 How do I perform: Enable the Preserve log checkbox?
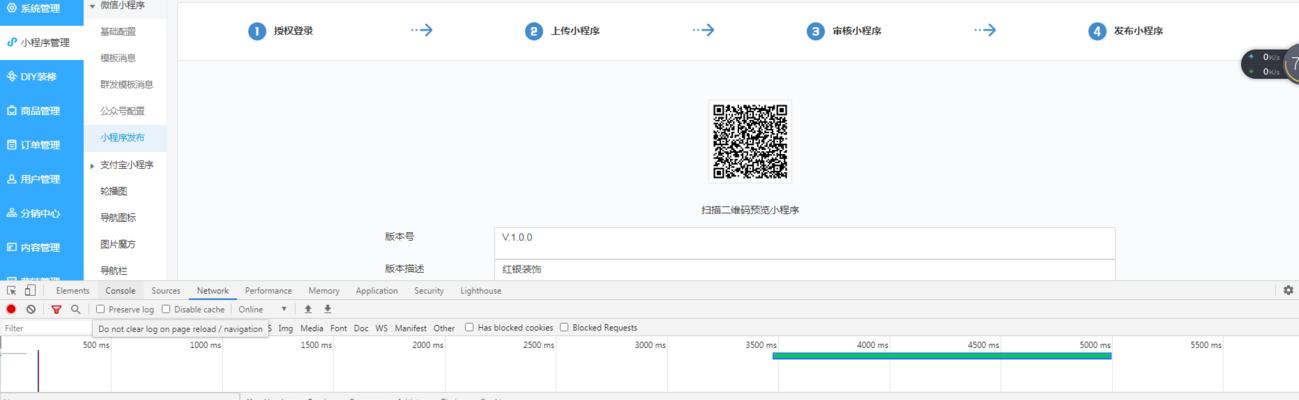[100, 310]
